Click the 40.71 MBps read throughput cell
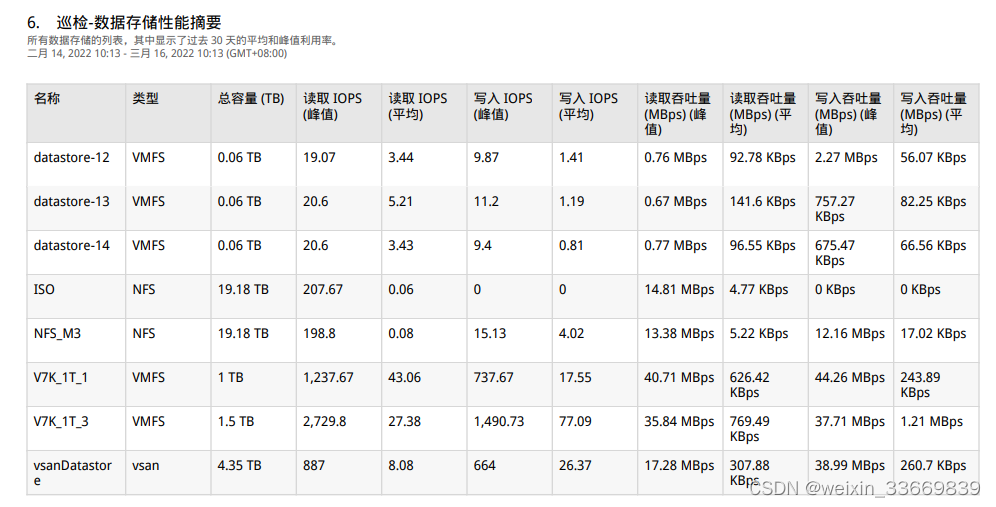 click(679, 377)
